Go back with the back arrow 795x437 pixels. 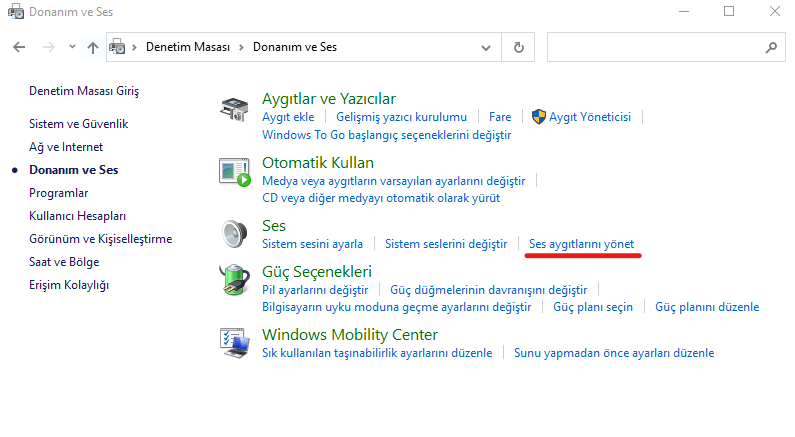tap(19, 47)
